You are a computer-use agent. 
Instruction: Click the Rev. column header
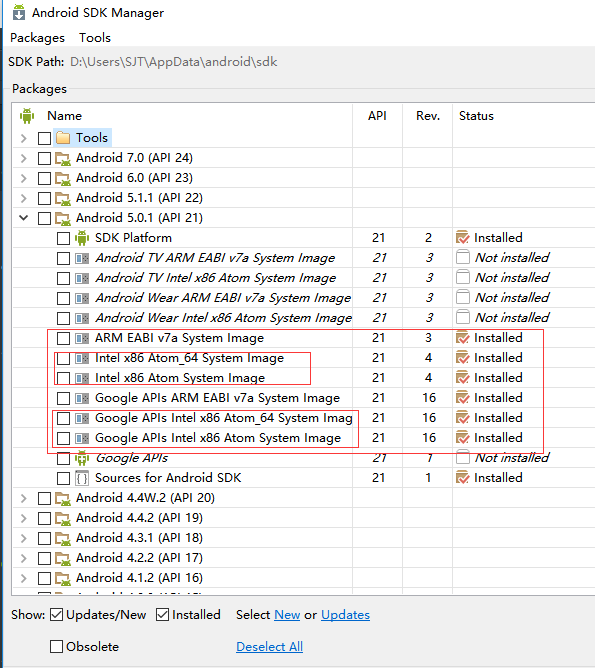coord(428,116)
